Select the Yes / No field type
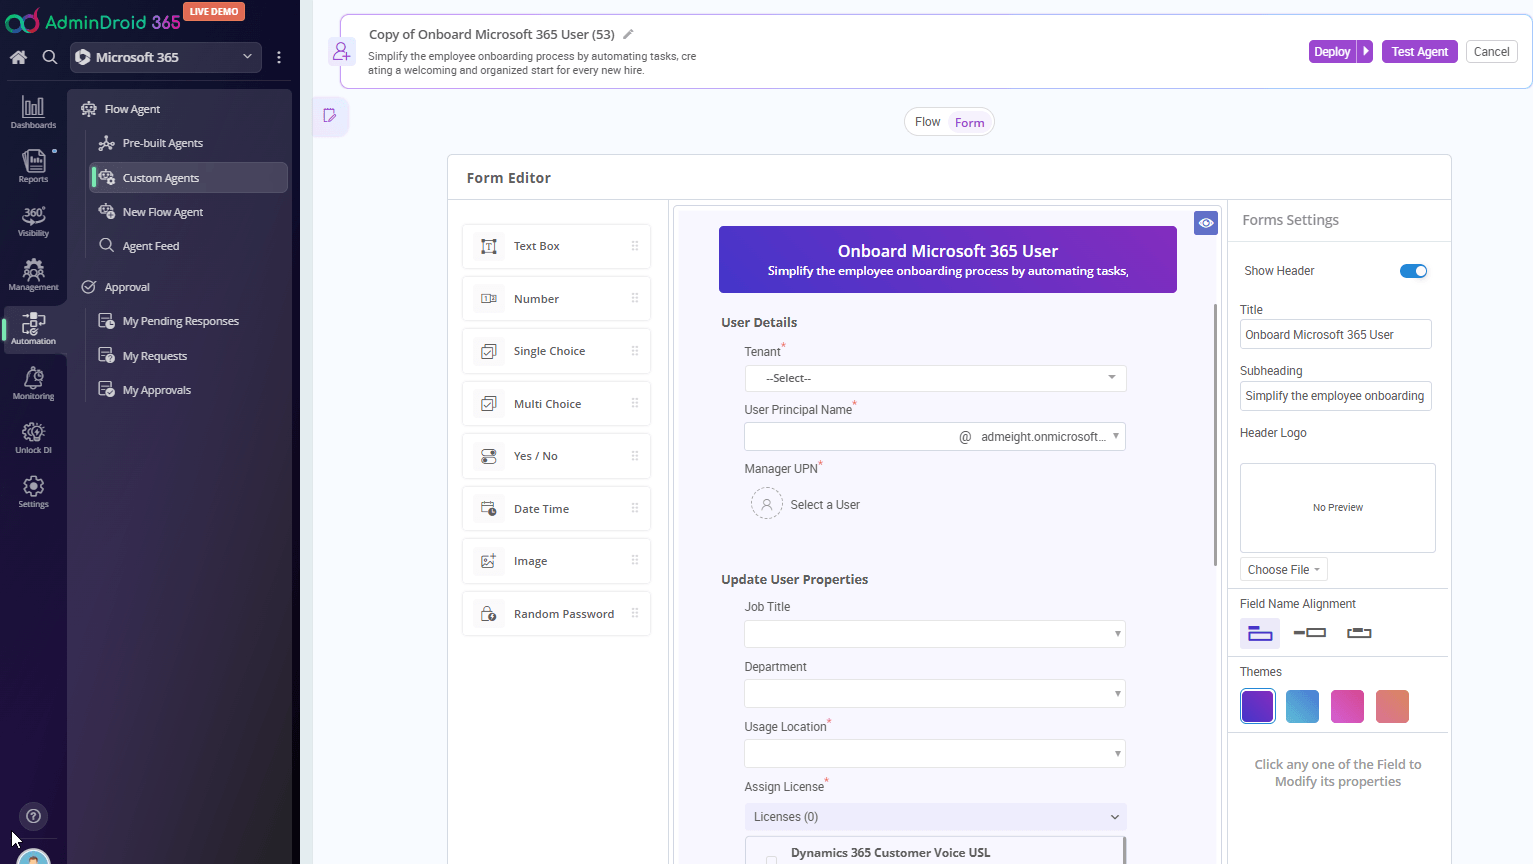1533x864 pixels. [556, 456]
